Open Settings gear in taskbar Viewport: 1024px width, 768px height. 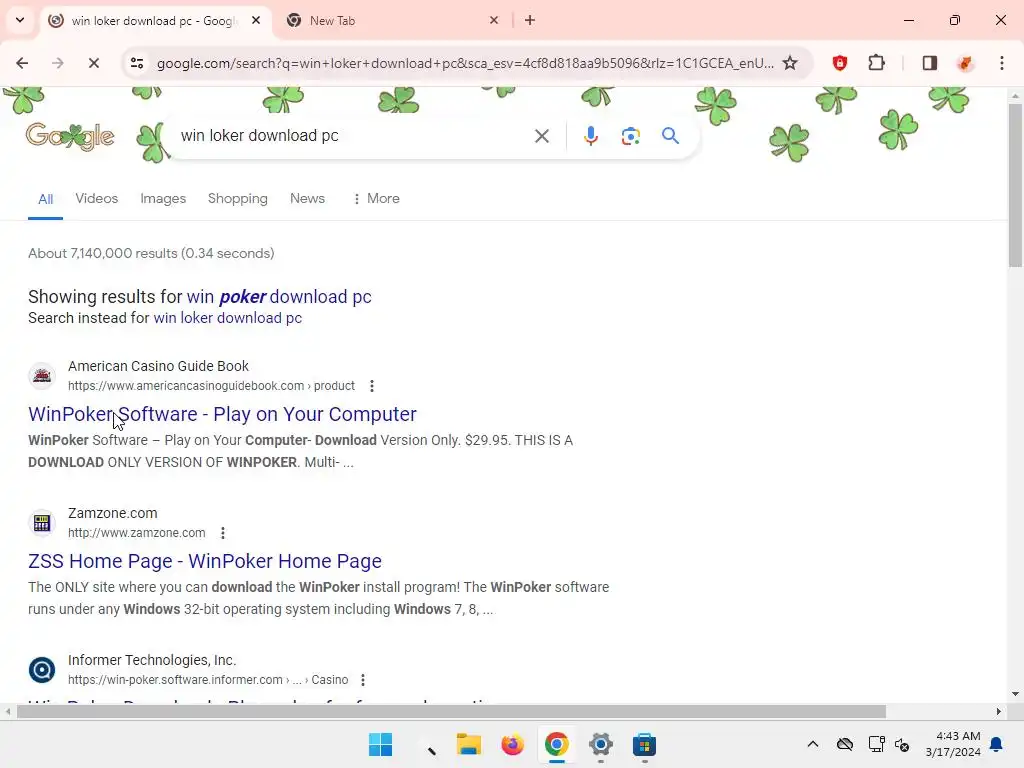coord(601,744)
